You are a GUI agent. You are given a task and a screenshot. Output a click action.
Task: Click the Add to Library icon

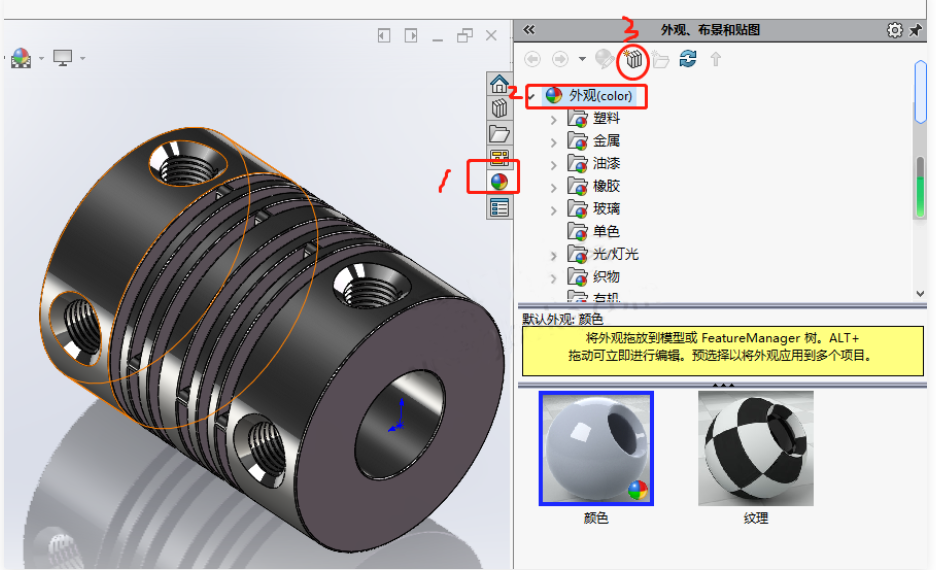coord(633,59)
